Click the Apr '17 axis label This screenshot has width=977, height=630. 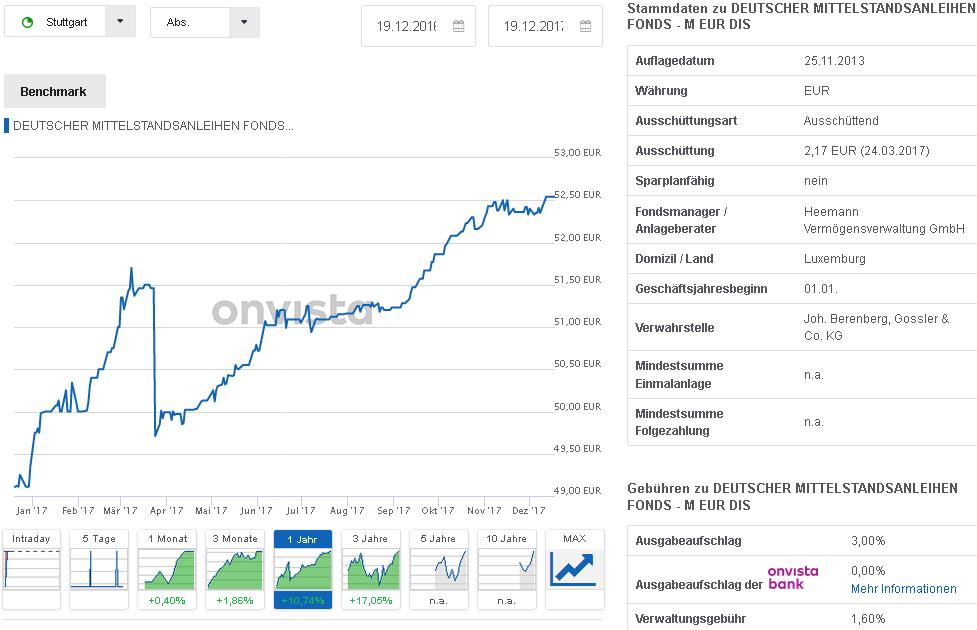tap(166, 510)
